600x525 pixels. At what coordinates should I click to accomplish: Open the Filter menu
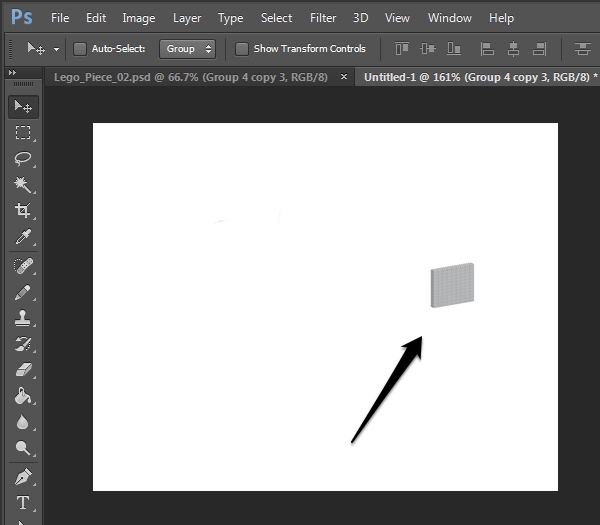323,18
